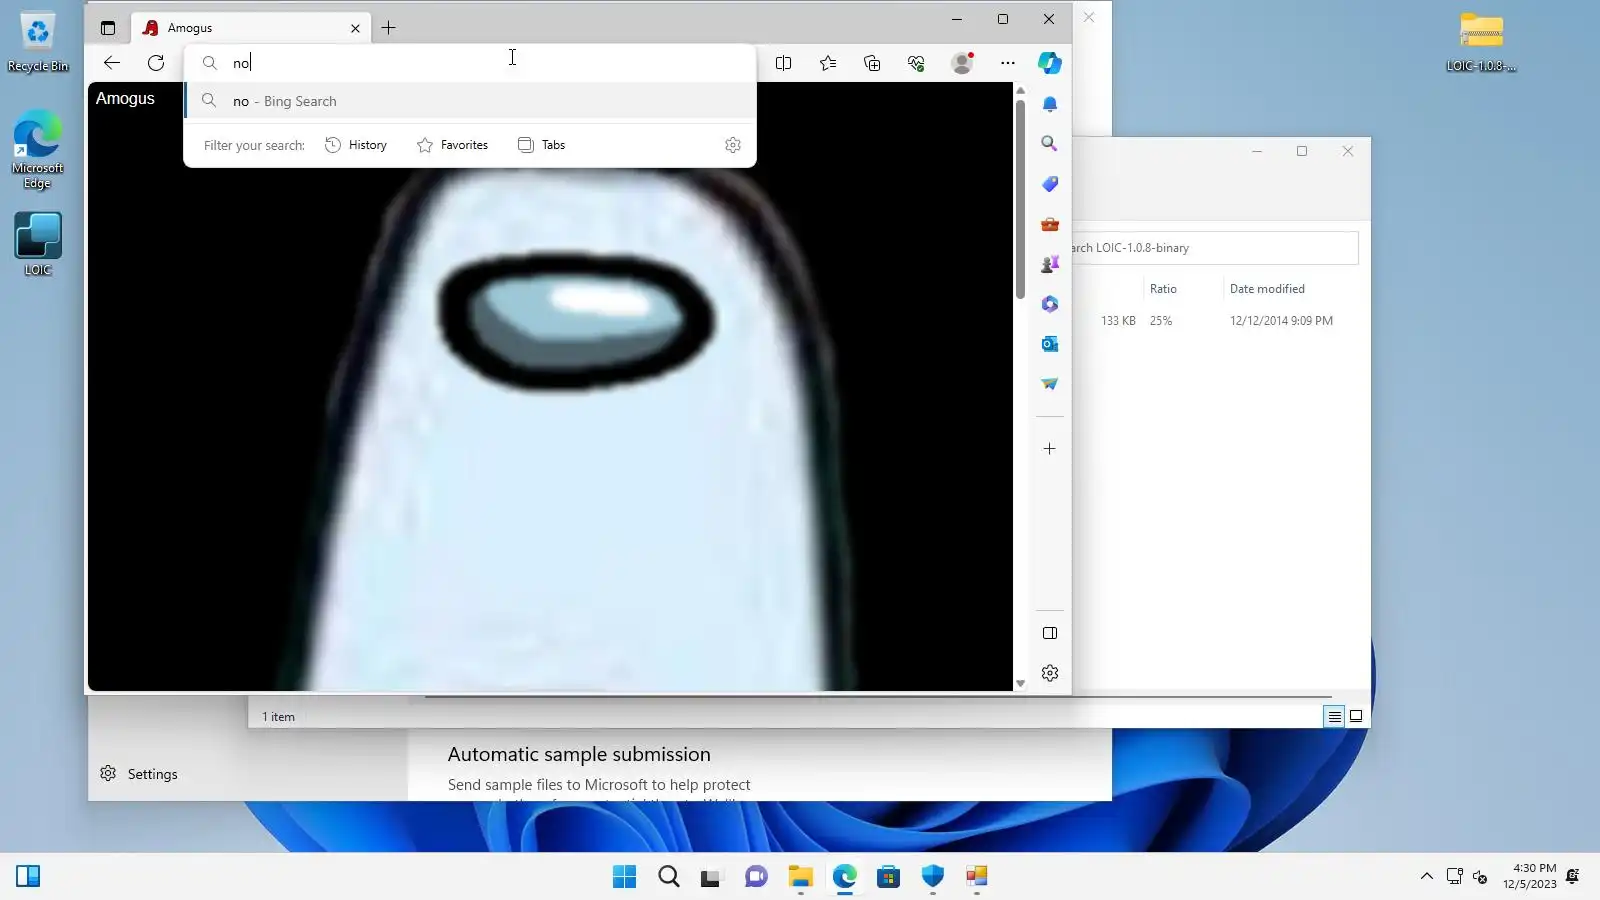1600x900 pixels.
Task: Open sidebar Games chess icon
Action: click(1050, 264)
